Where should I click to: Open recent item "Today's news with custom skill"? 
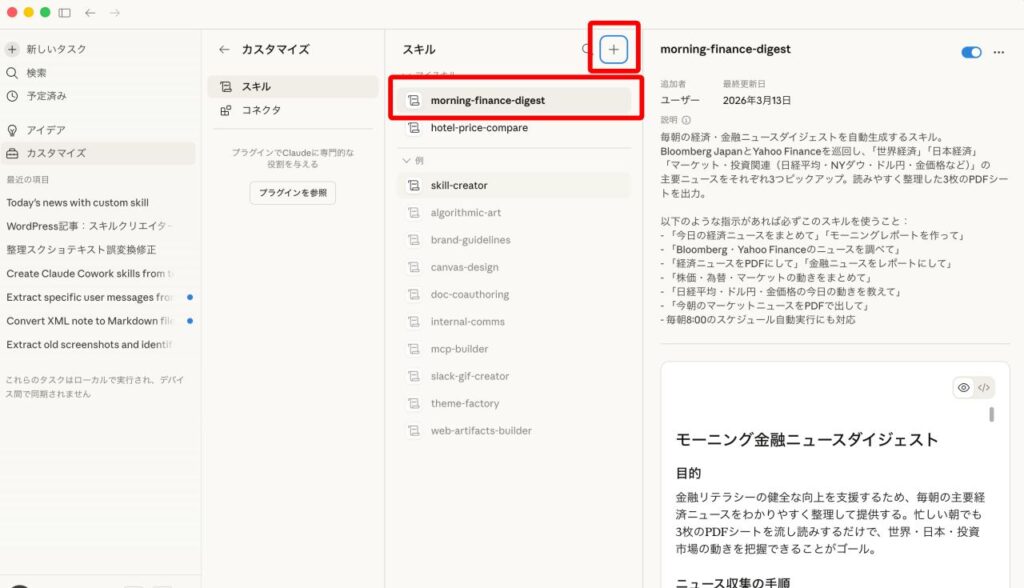click(x=77, y=202)
